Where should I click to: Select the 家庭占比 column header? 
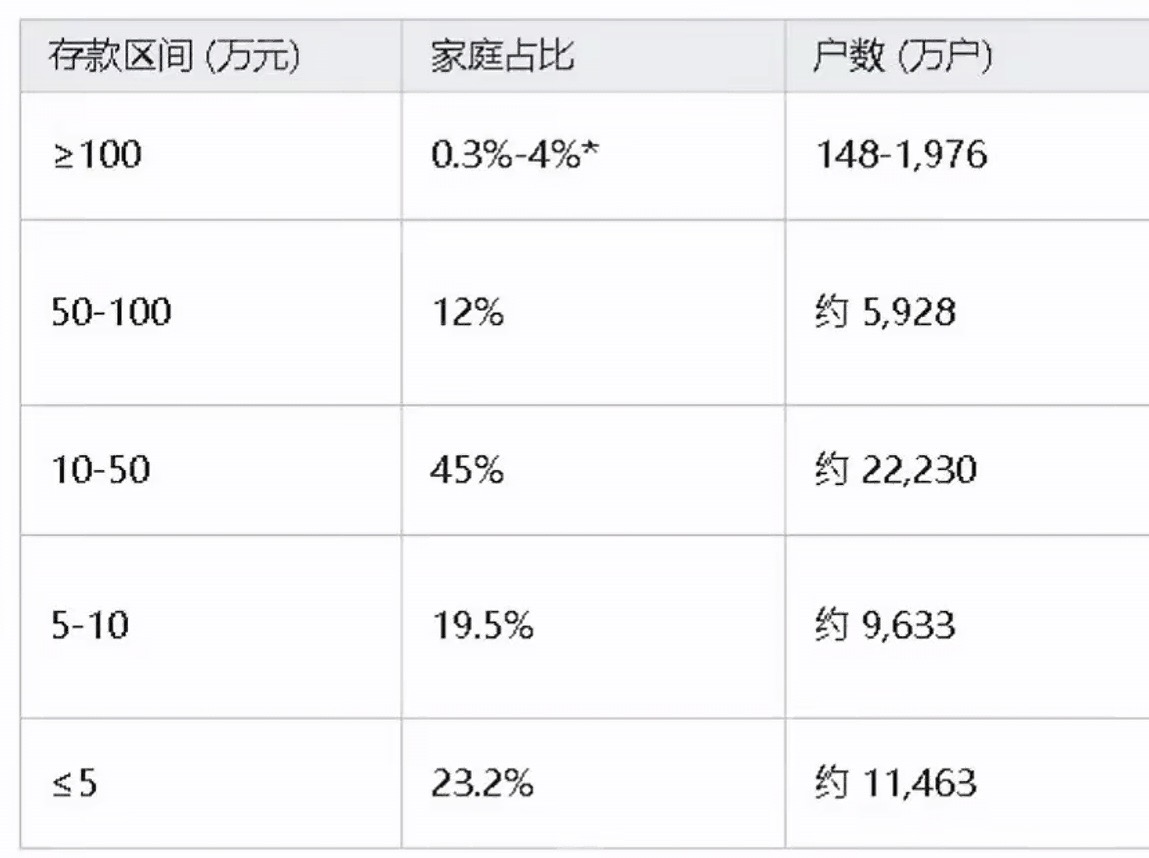[x=502, y=58]
